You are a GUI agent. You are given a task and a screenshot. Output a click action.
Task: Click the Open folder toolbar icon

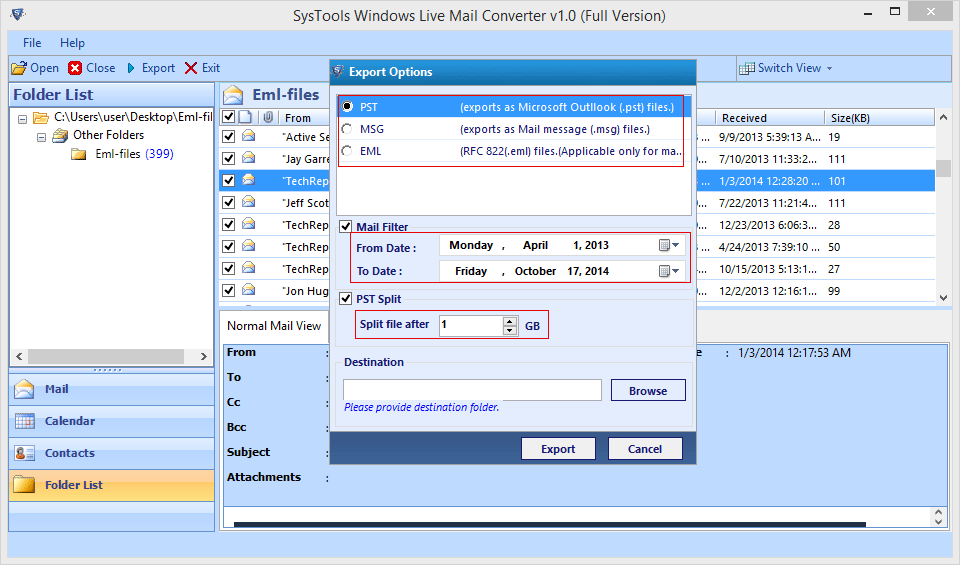pyautogui.click(x=19, y=68)
